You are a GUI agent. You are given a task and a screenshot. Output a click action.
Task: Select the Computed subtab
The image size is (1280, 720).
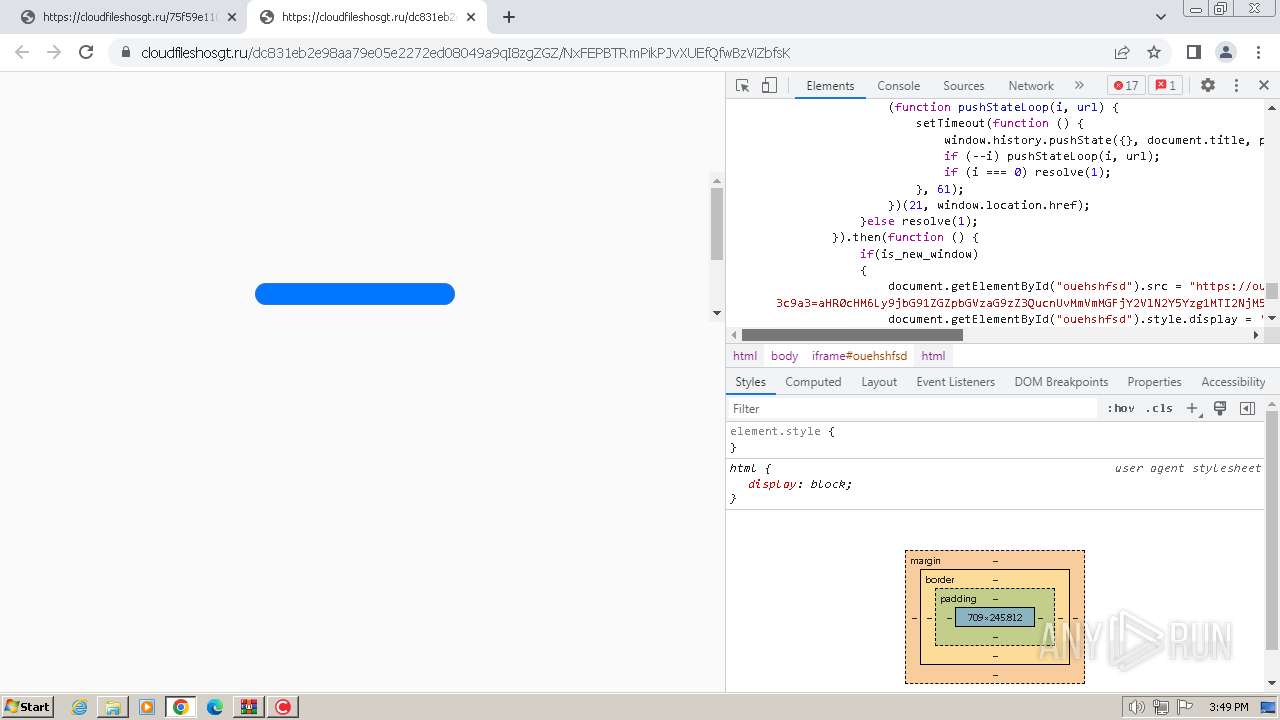[813, 382]
